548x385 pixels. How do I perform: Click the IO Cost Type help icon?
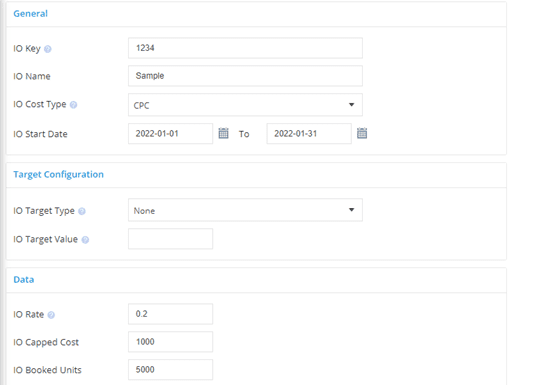(73, 105)
